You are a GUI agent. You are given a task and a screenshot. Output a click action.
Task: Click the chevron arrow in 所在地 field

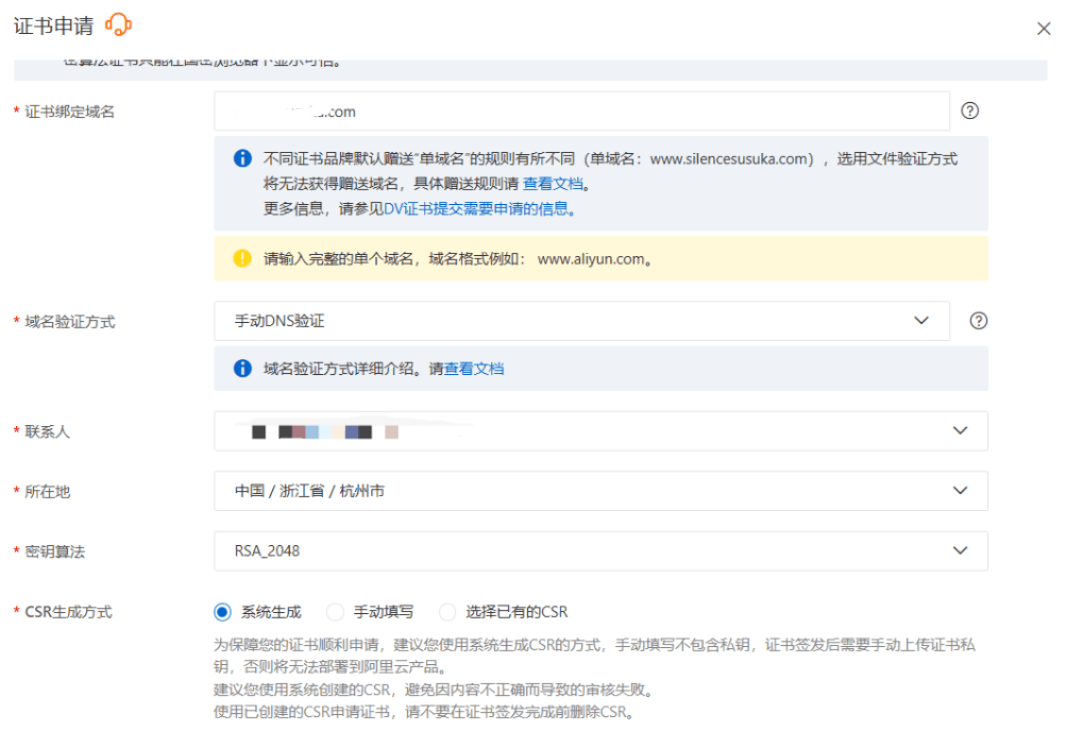click(960, 491)
